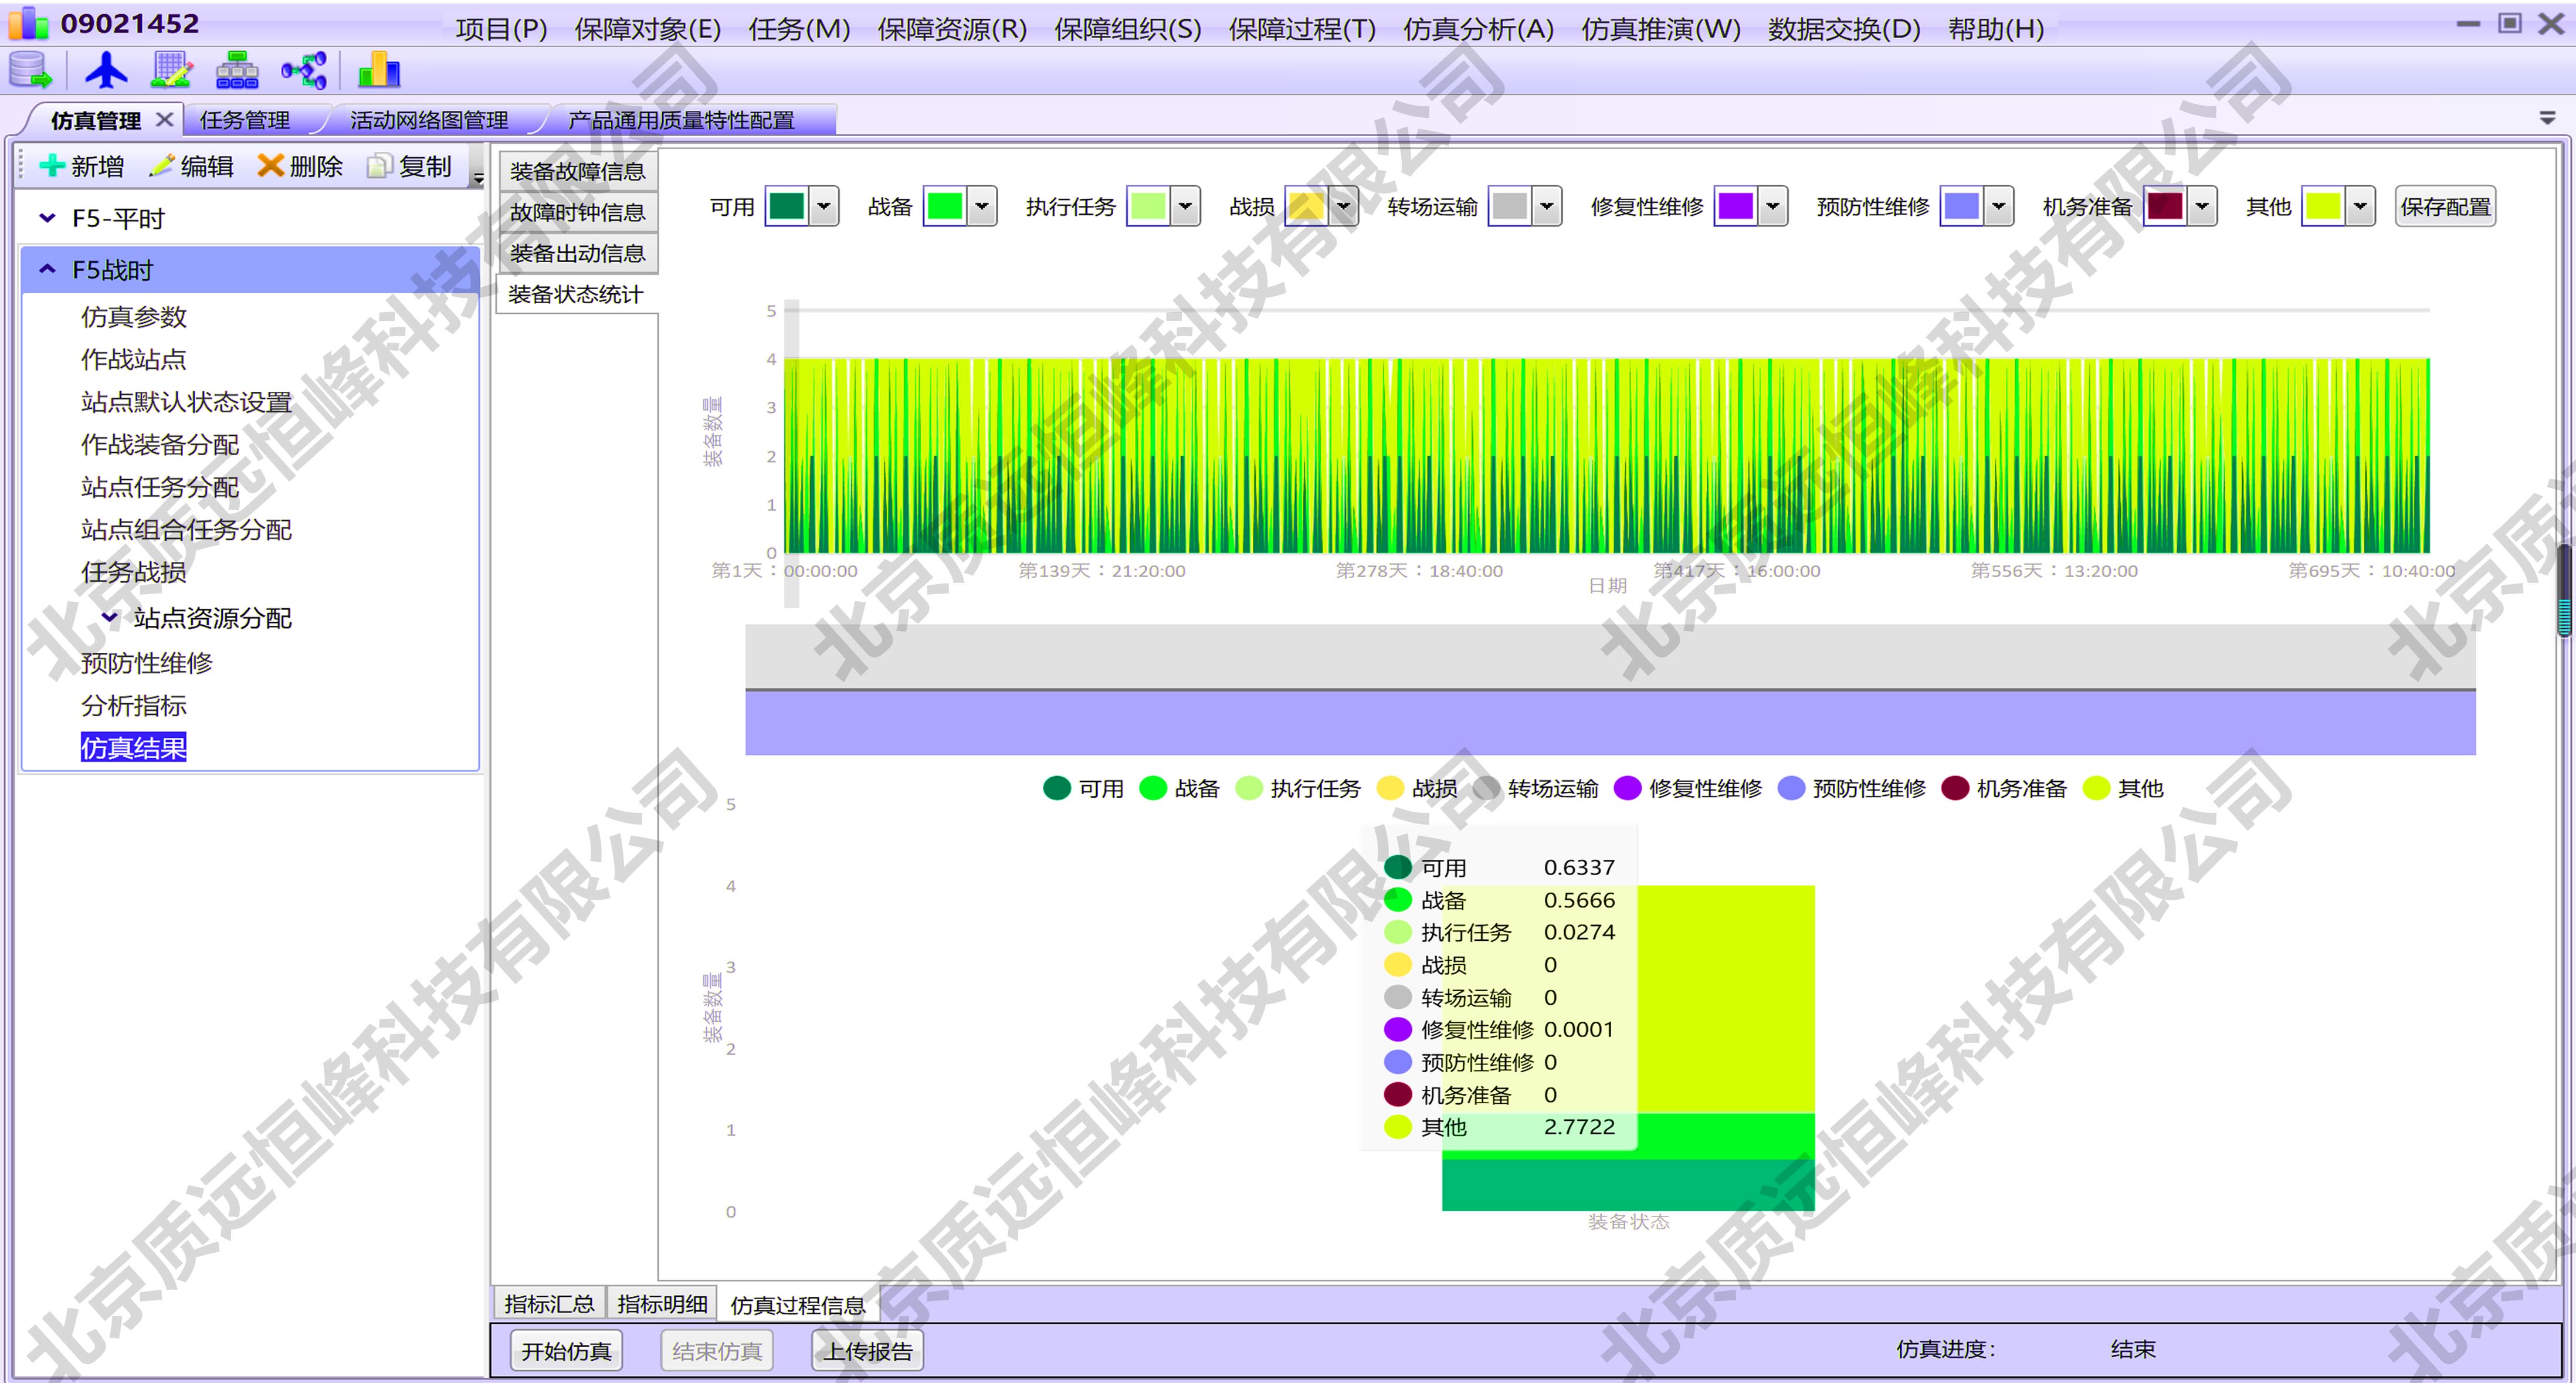Expand the F5-平时 tree node
The width and height of the screenshot is (2576, 1383).
[47, 218]
